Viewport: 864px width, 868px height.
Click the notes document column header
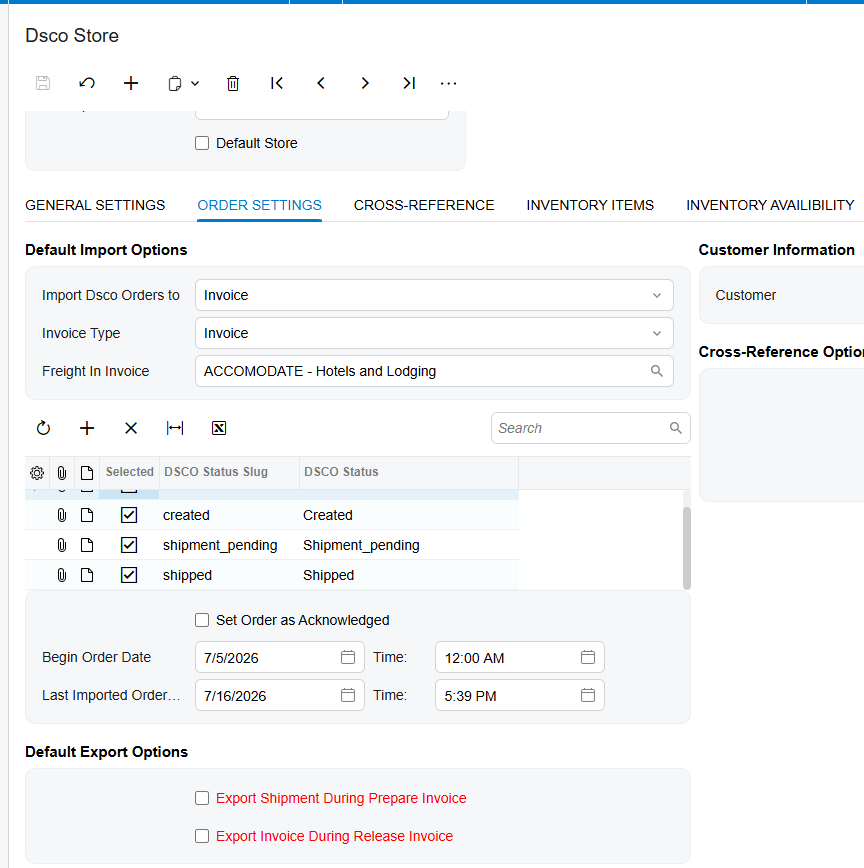(x=87, y=473)
